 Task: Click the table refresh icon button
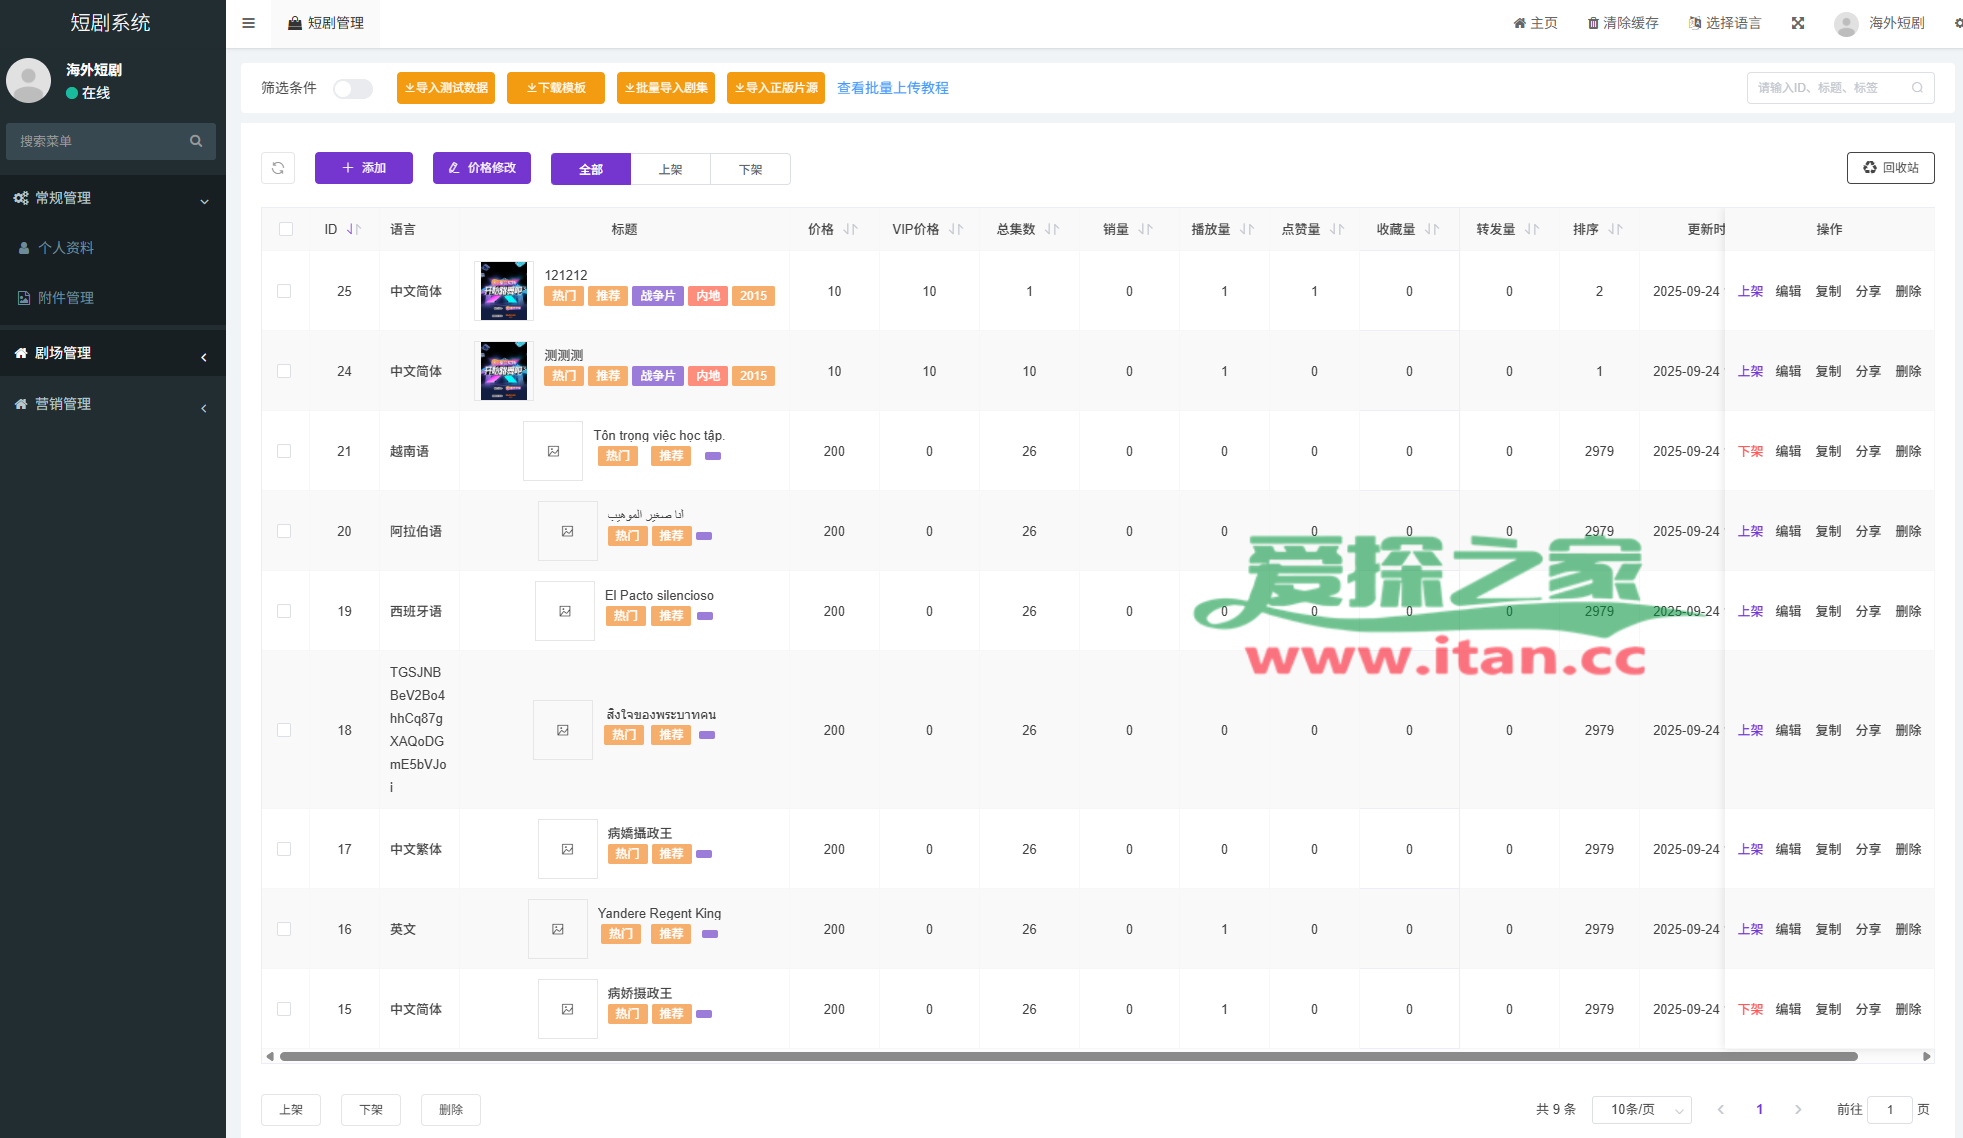[278, 168]
